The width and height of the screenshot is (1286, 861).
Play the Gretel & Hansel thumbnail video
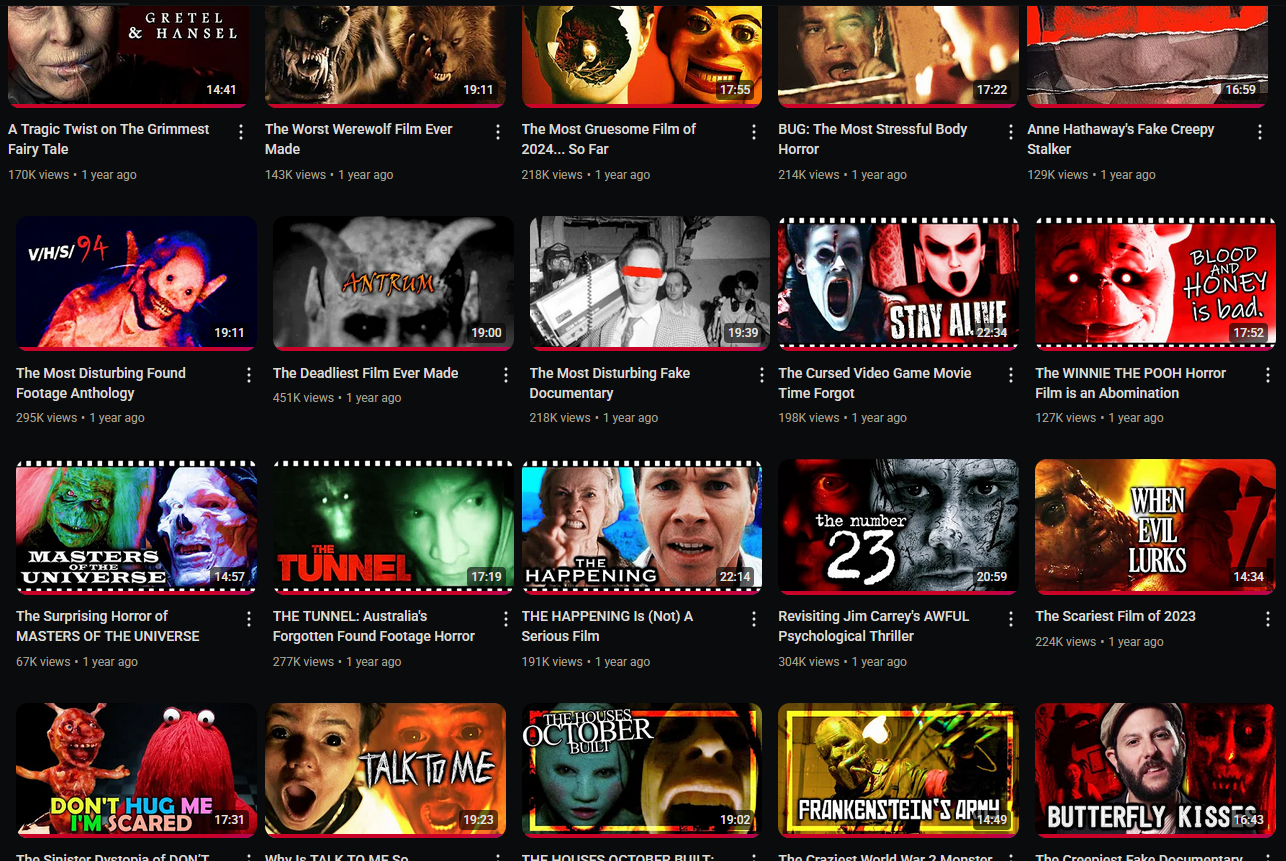click(128, 55)
